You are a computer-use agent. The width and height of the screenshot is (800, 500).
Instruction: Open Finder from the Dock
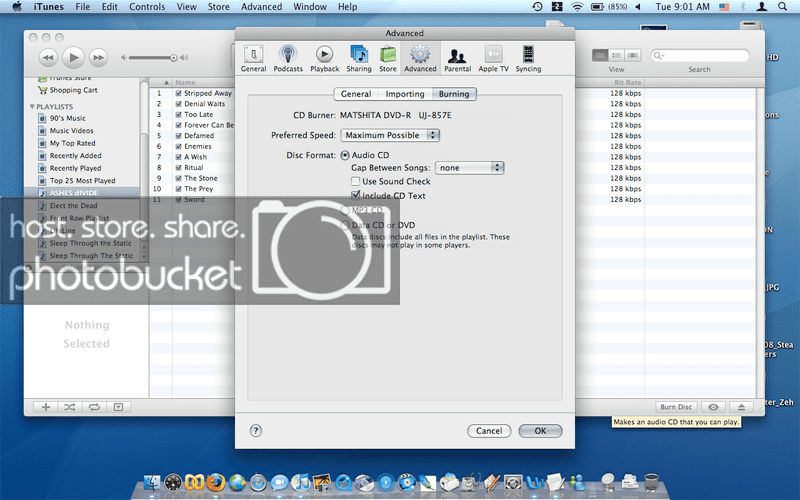[x=152, y=482]
